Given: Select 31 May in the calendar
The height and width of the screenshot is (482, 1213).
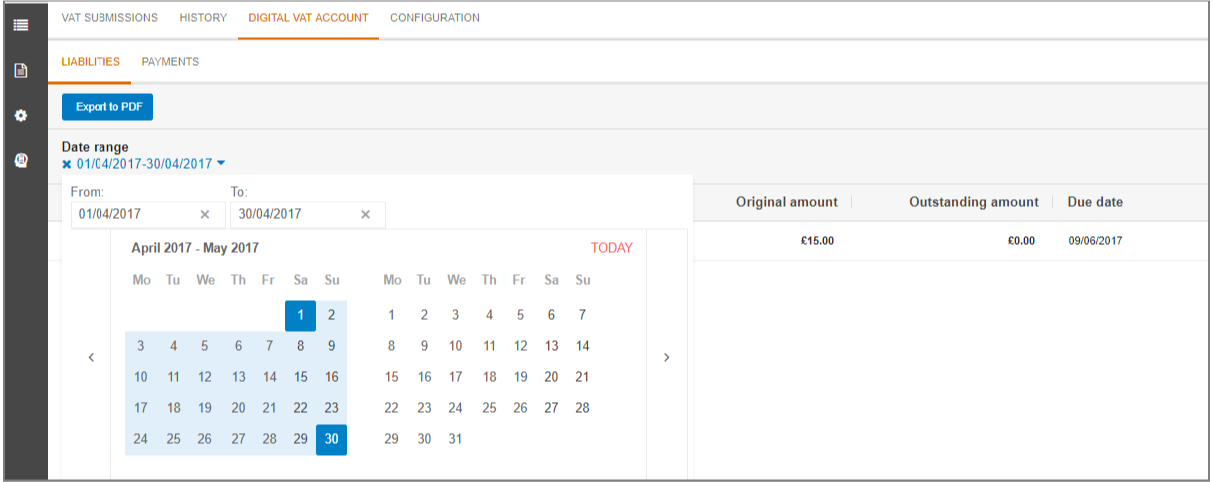Looking at the screenshot, I should click(x=455, y=439).
